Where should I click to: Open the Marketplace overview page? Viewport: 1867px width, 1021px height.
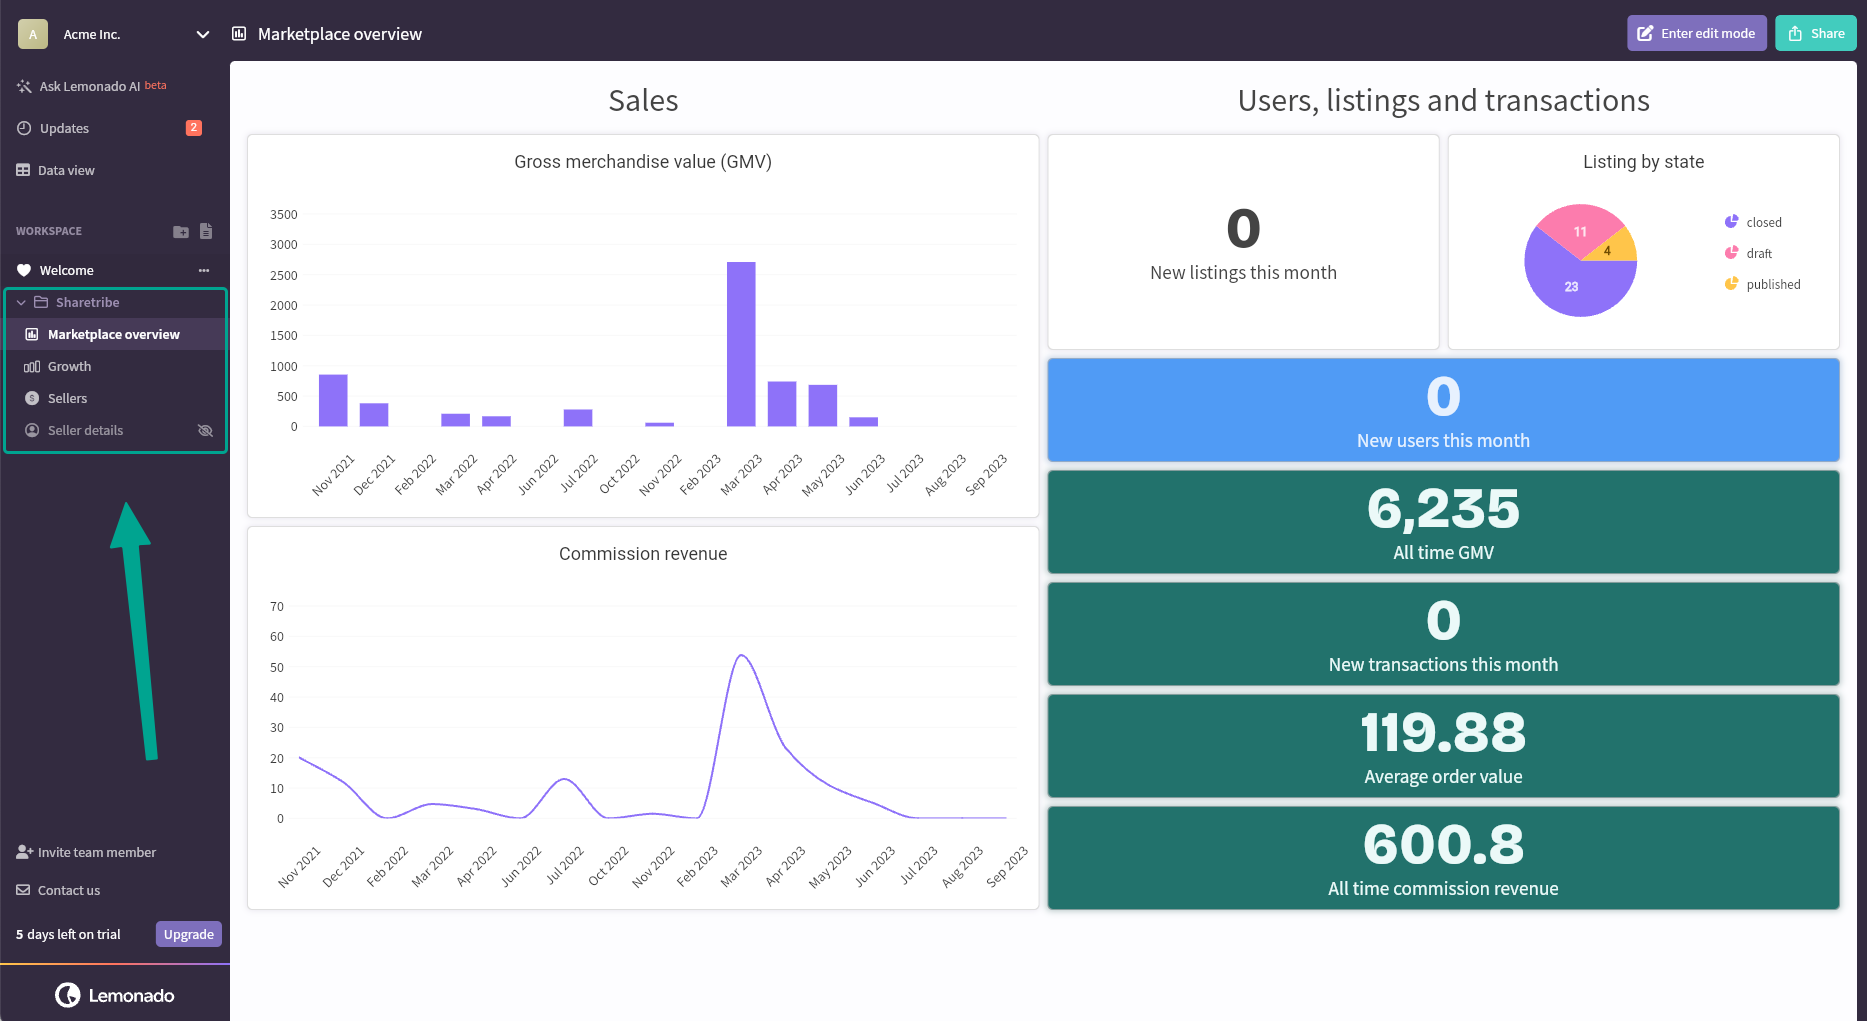pos(115,334)
